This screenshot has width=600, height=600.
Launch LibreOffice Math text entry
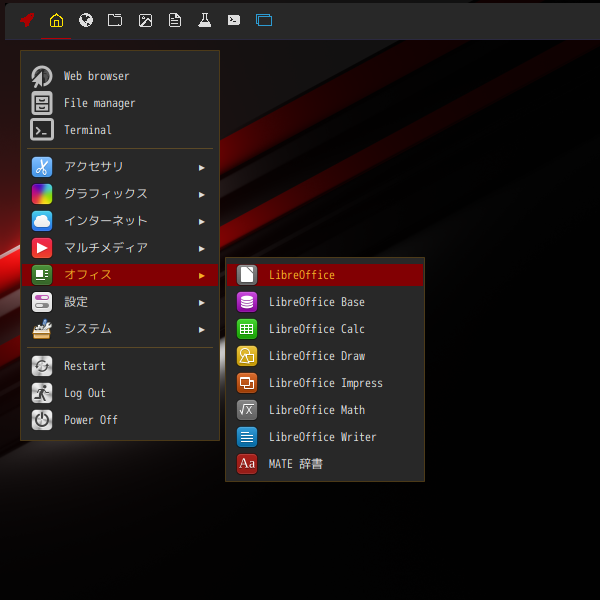tap(317, 410)
